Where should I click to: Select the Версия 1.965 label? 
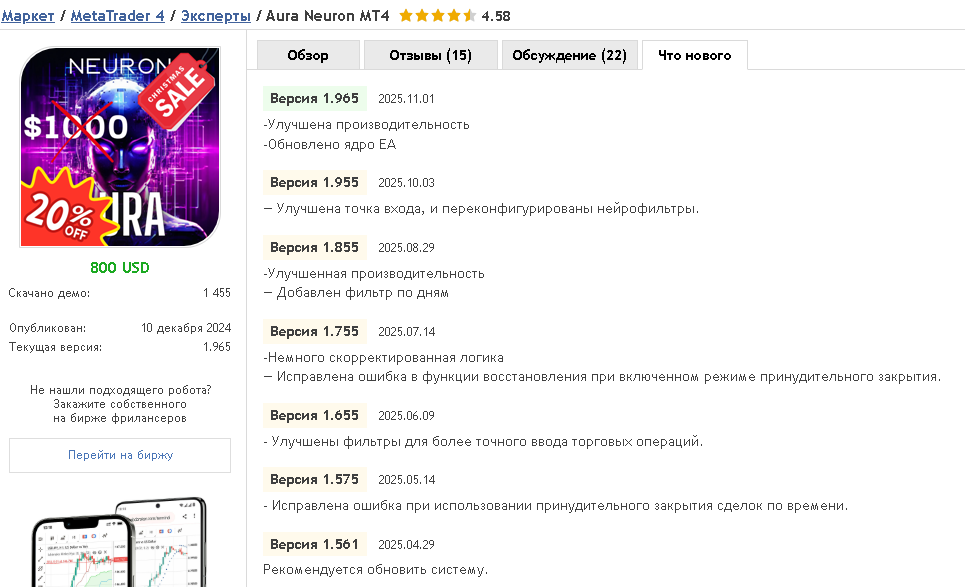[x=314, y=98]
